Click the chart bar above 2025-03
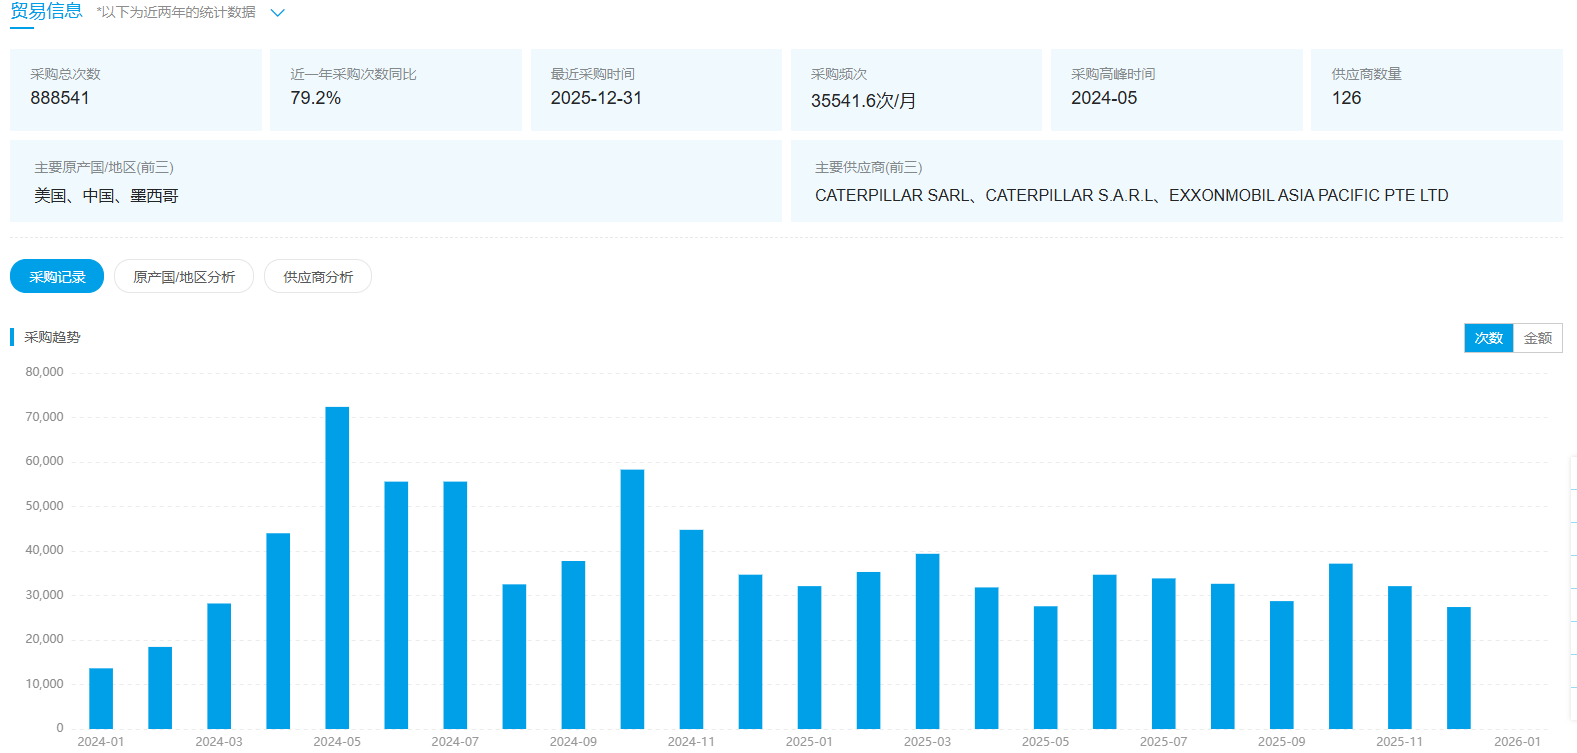1577x753 pixels. [927, 641]
